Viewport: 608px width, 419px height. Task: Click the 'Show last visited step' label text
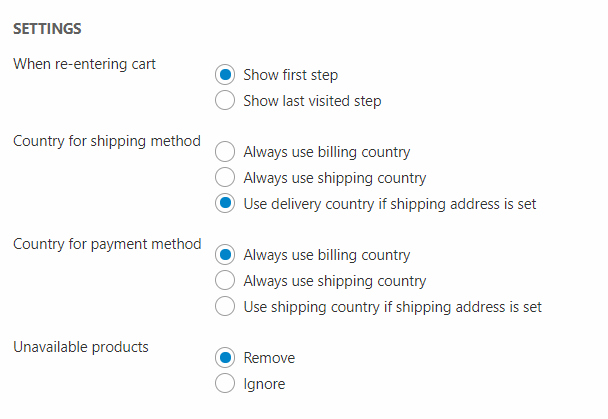point(312,101)
